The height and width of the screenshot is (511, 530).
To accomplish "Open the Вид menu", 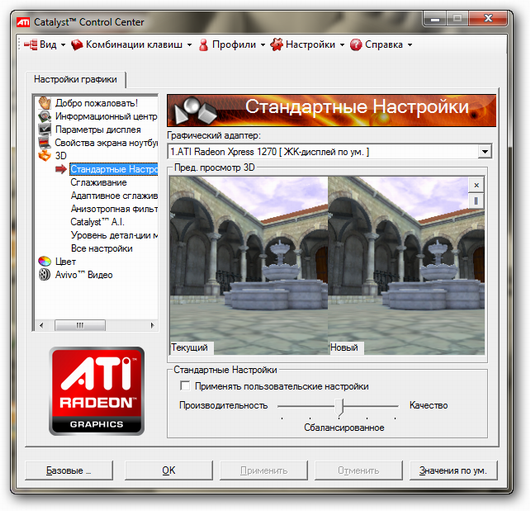I will tap(48, 45).
